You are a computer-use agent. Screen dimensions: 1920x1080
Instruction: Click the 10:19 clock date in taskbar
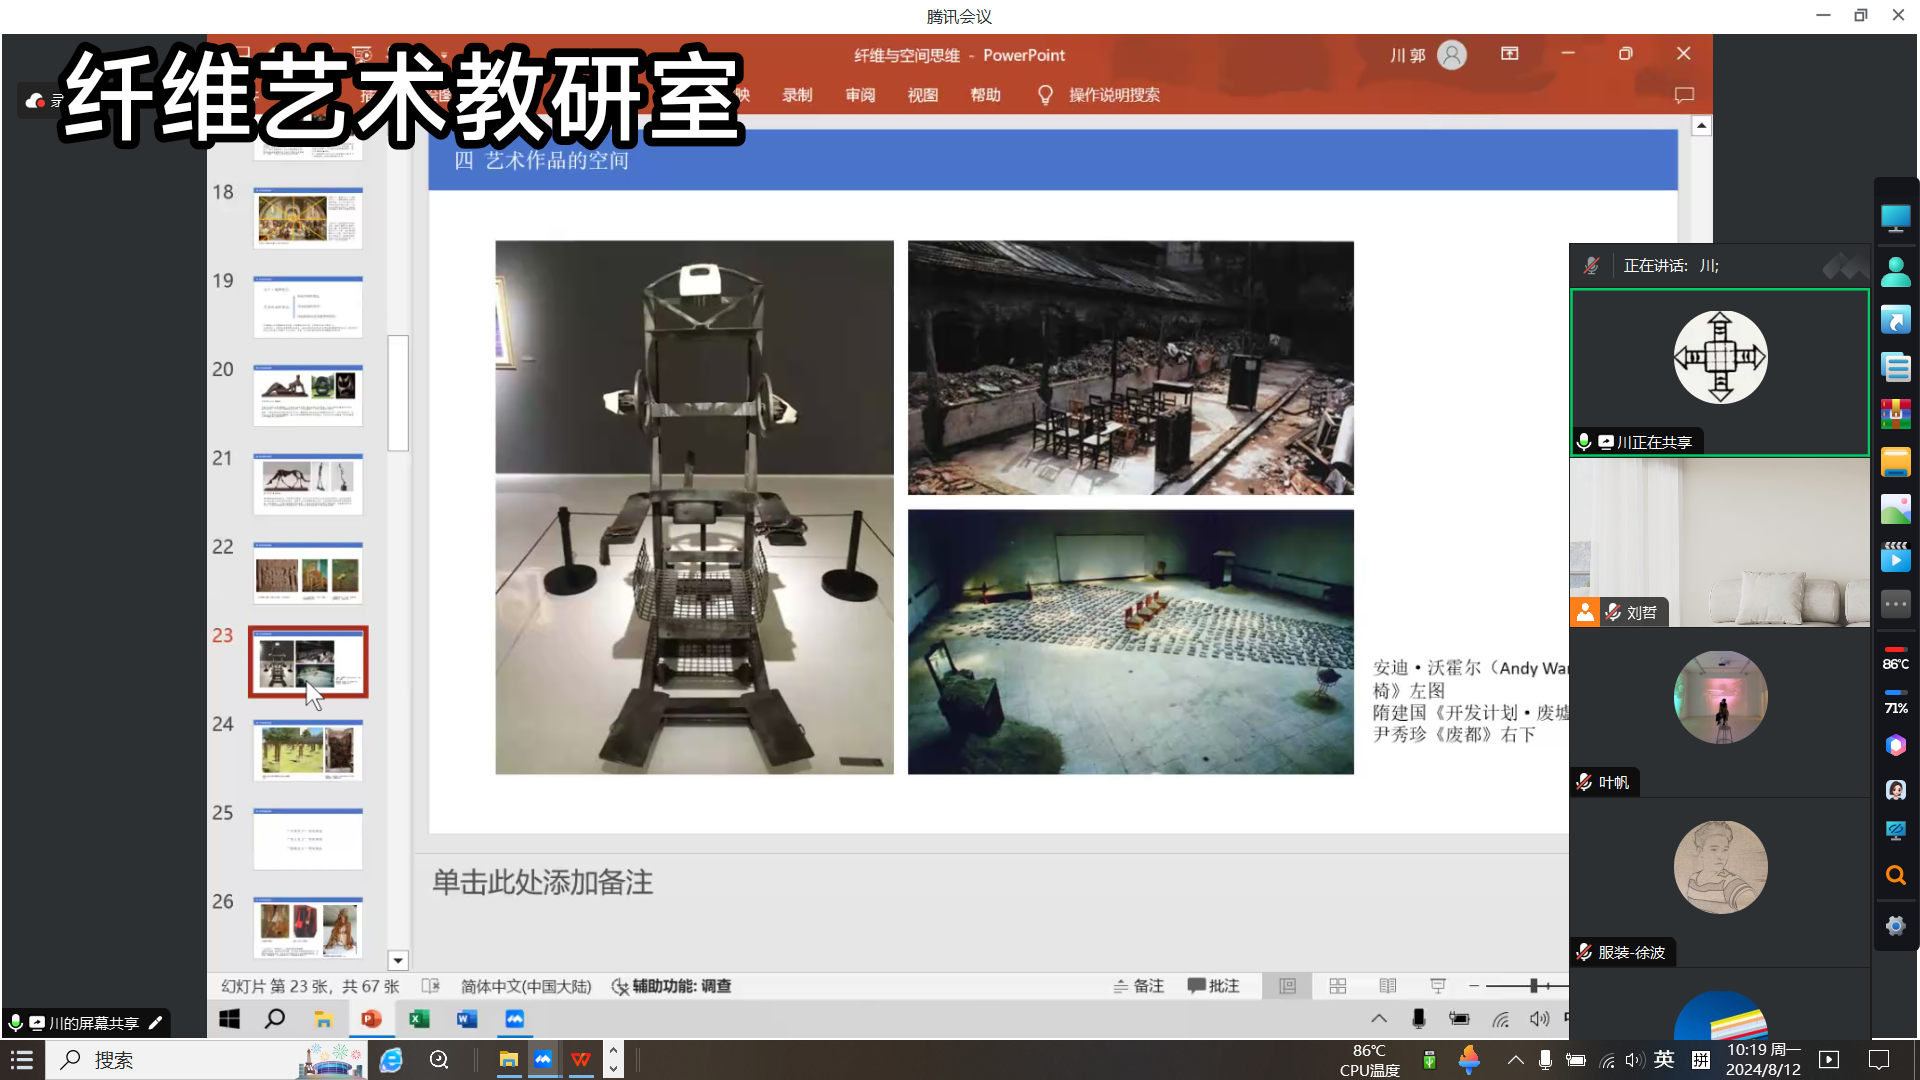point(1763,1060)
